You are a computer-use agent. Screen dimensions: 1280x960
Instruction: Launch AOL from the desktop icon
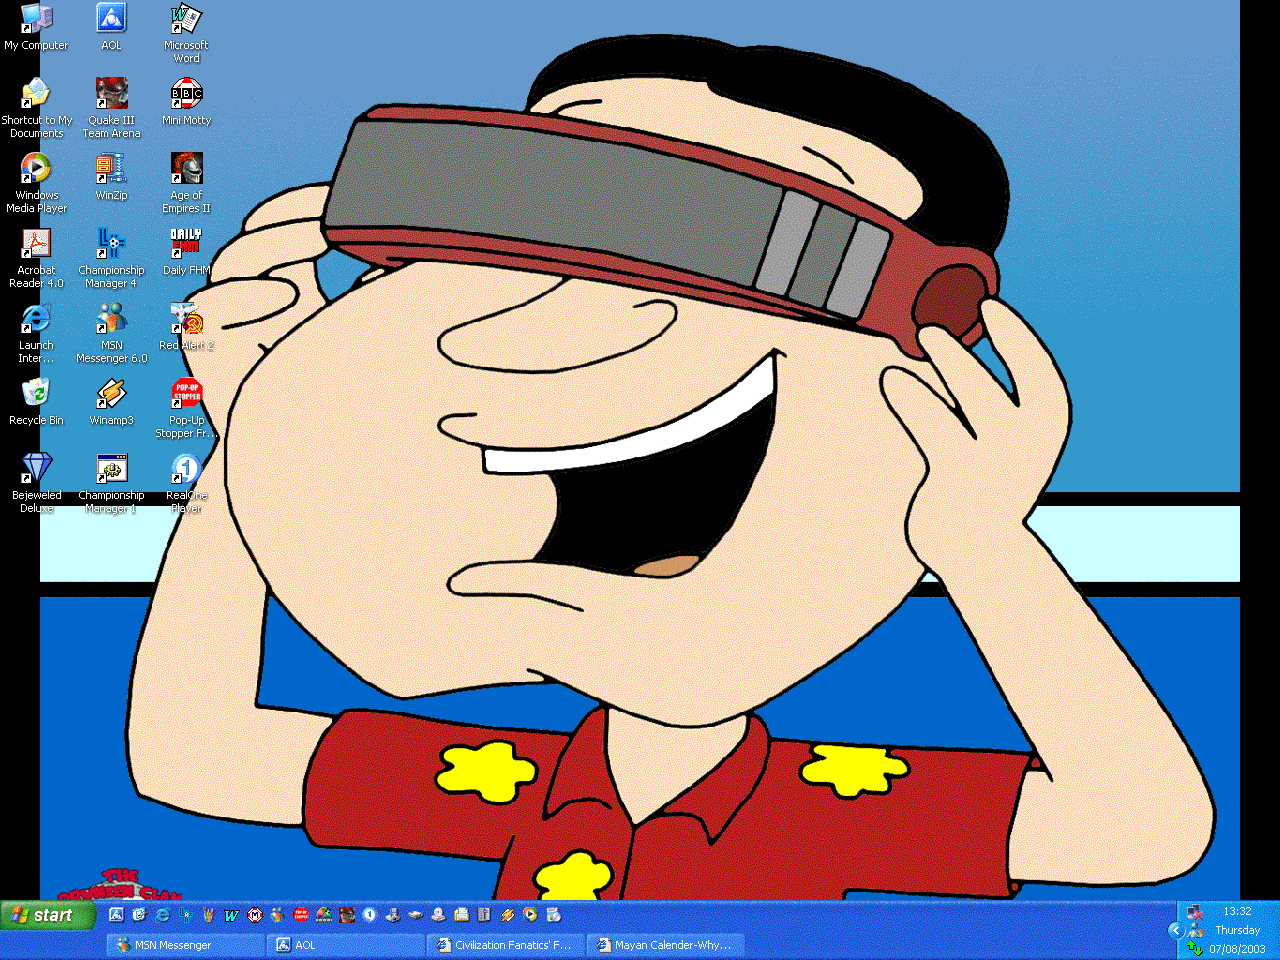(x=111, y=26)
